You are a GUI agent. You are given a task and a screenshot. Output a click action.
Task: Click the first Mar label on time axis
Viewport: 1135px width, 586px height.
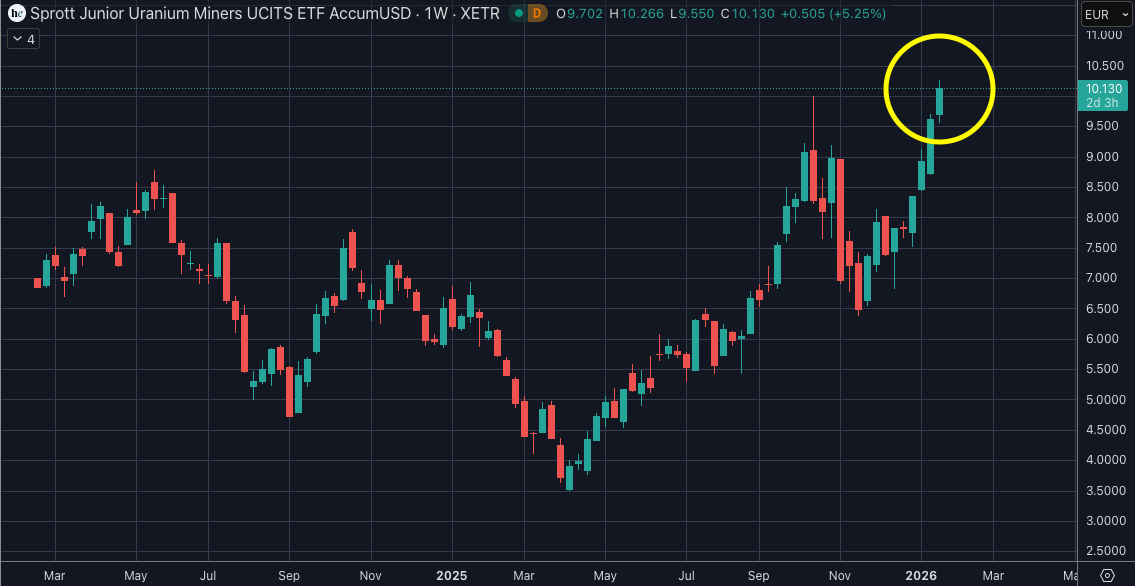click(x=54, y=577)
